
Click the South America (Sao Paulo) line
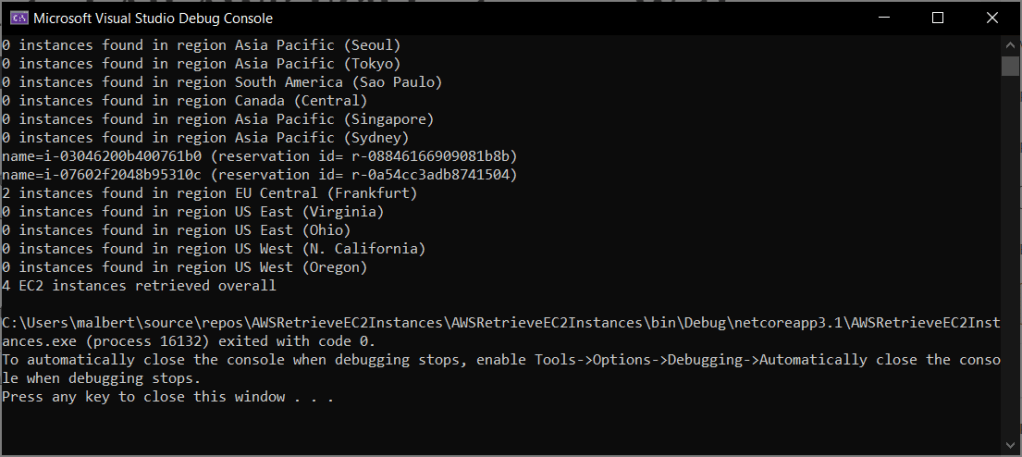[x=221, y=82]
